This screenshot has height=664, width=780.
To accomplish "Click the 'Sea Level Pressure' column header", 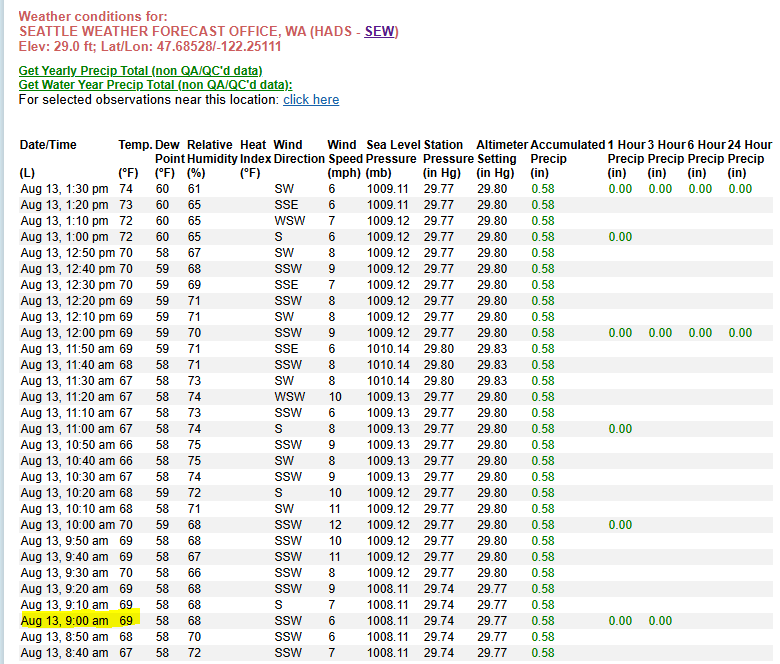I will click(393, 152).
